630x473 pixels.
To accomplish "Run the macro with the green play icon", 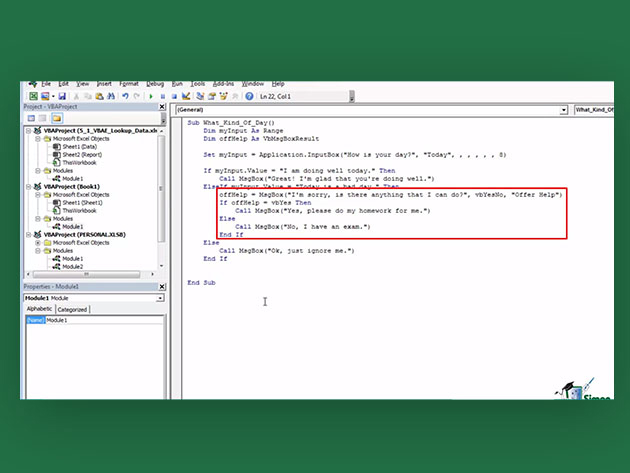I will click(x=151, y=96).
